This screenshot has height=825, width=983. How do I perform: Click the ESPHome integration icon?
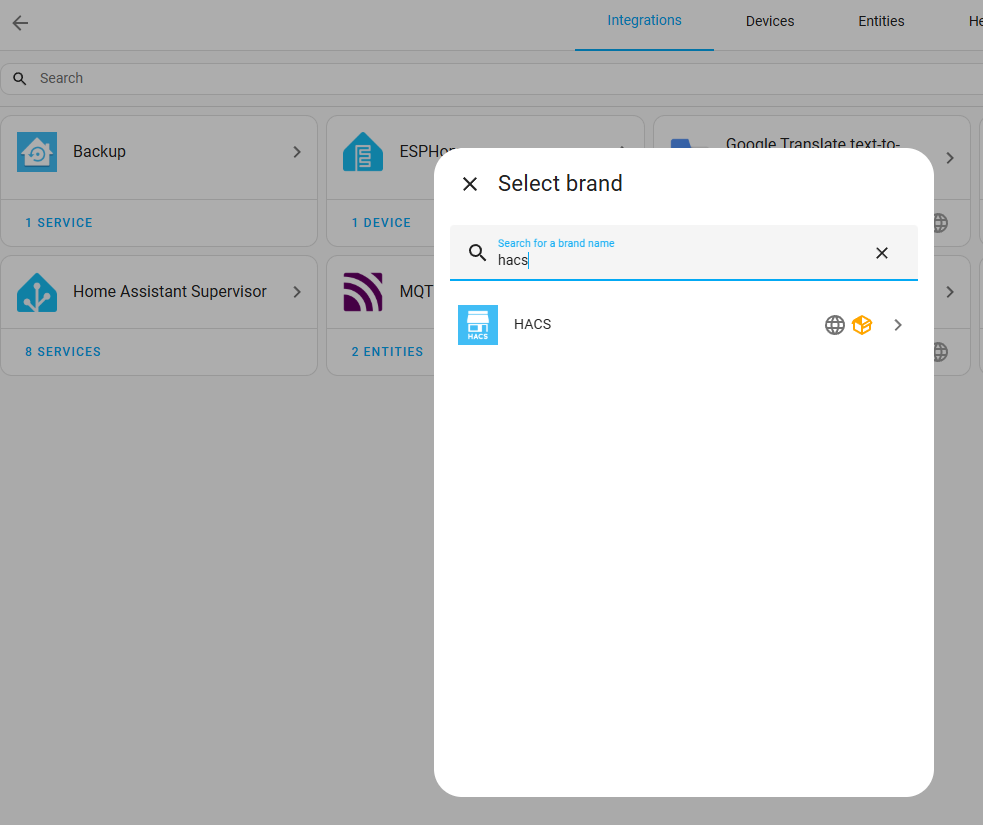pyautogui.click(x=363, y=152)
